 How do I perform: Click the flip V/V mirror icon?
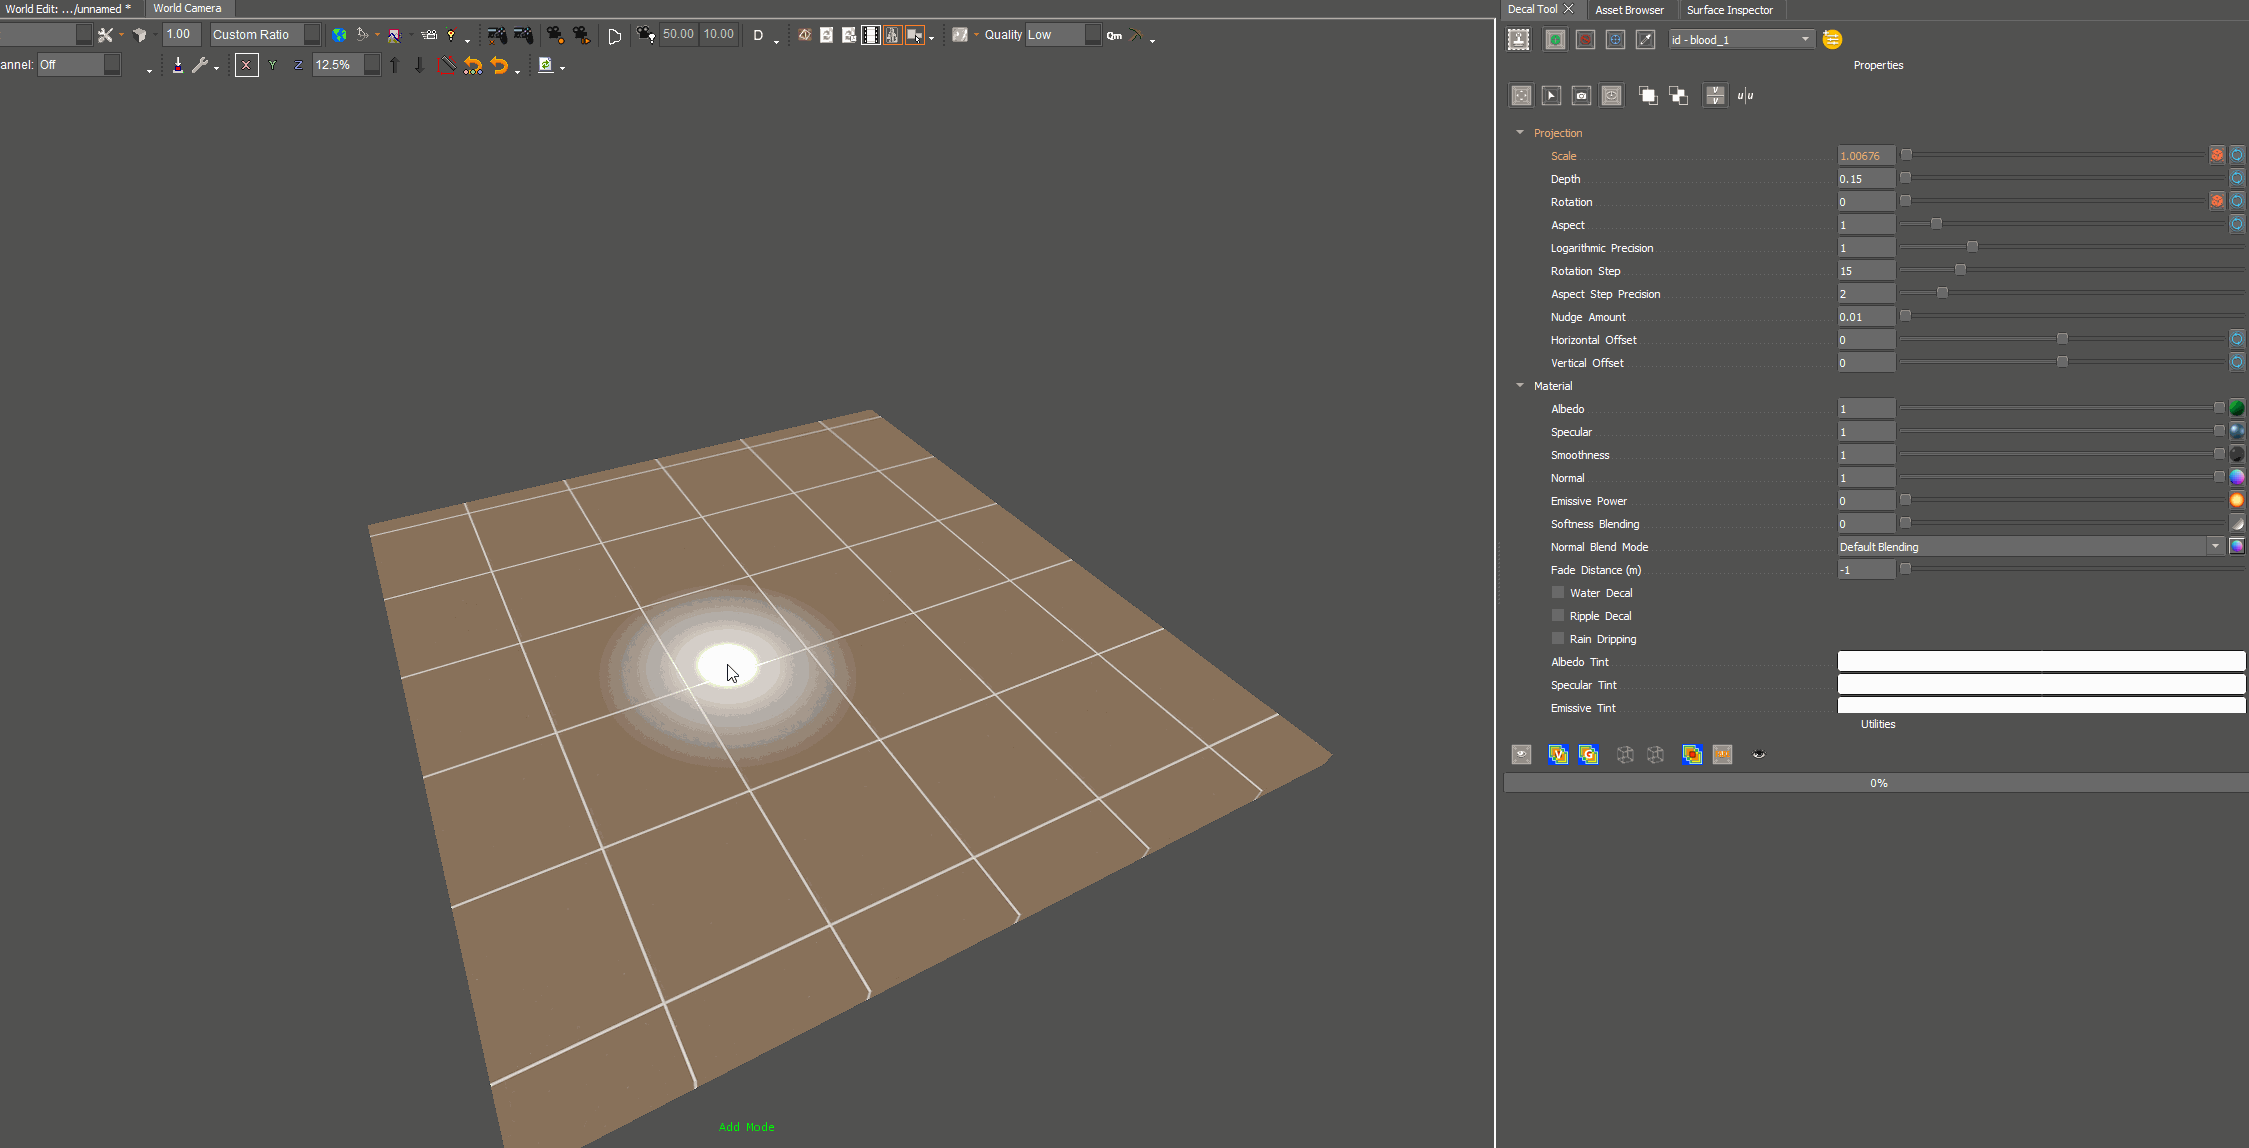(1715, 96)
